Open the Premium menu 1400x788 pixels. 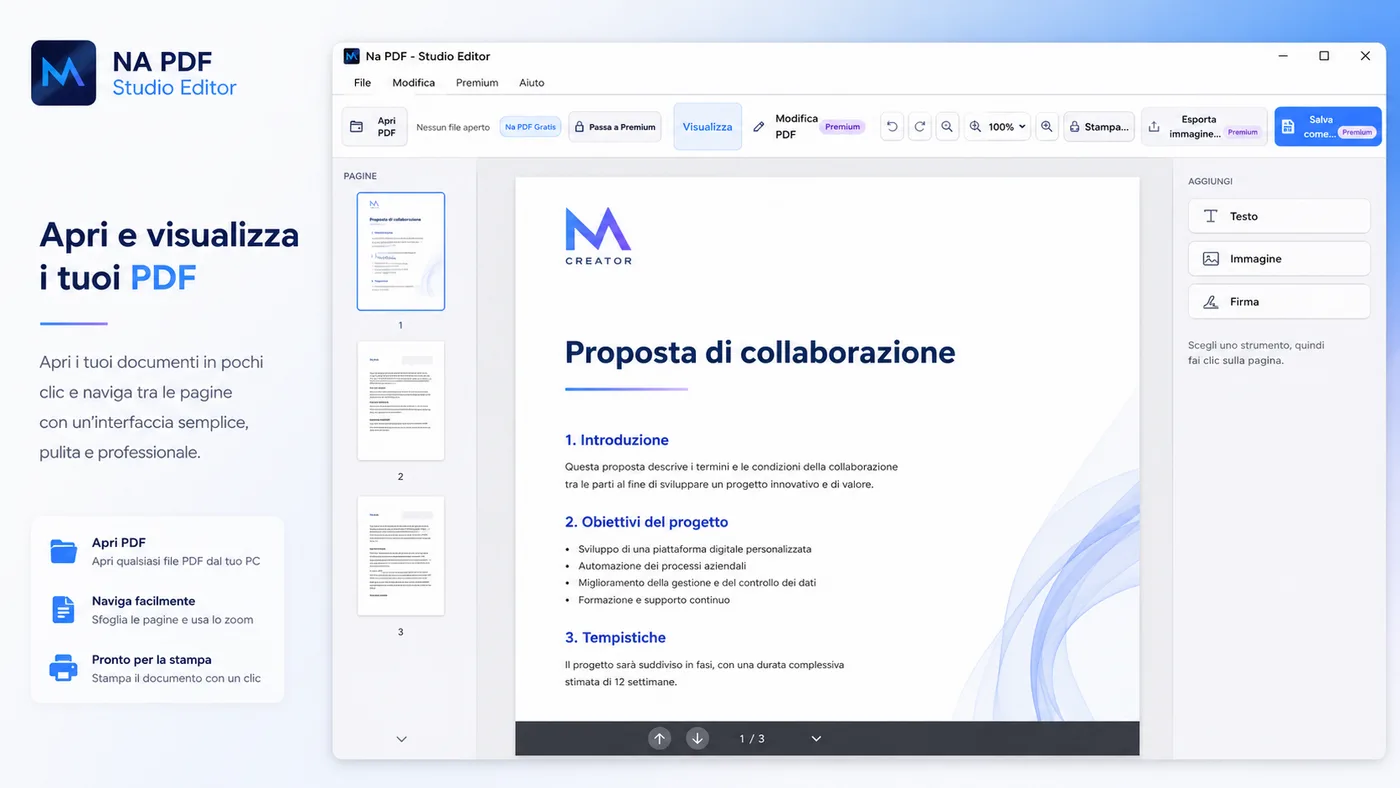click(x=477, y=83)
